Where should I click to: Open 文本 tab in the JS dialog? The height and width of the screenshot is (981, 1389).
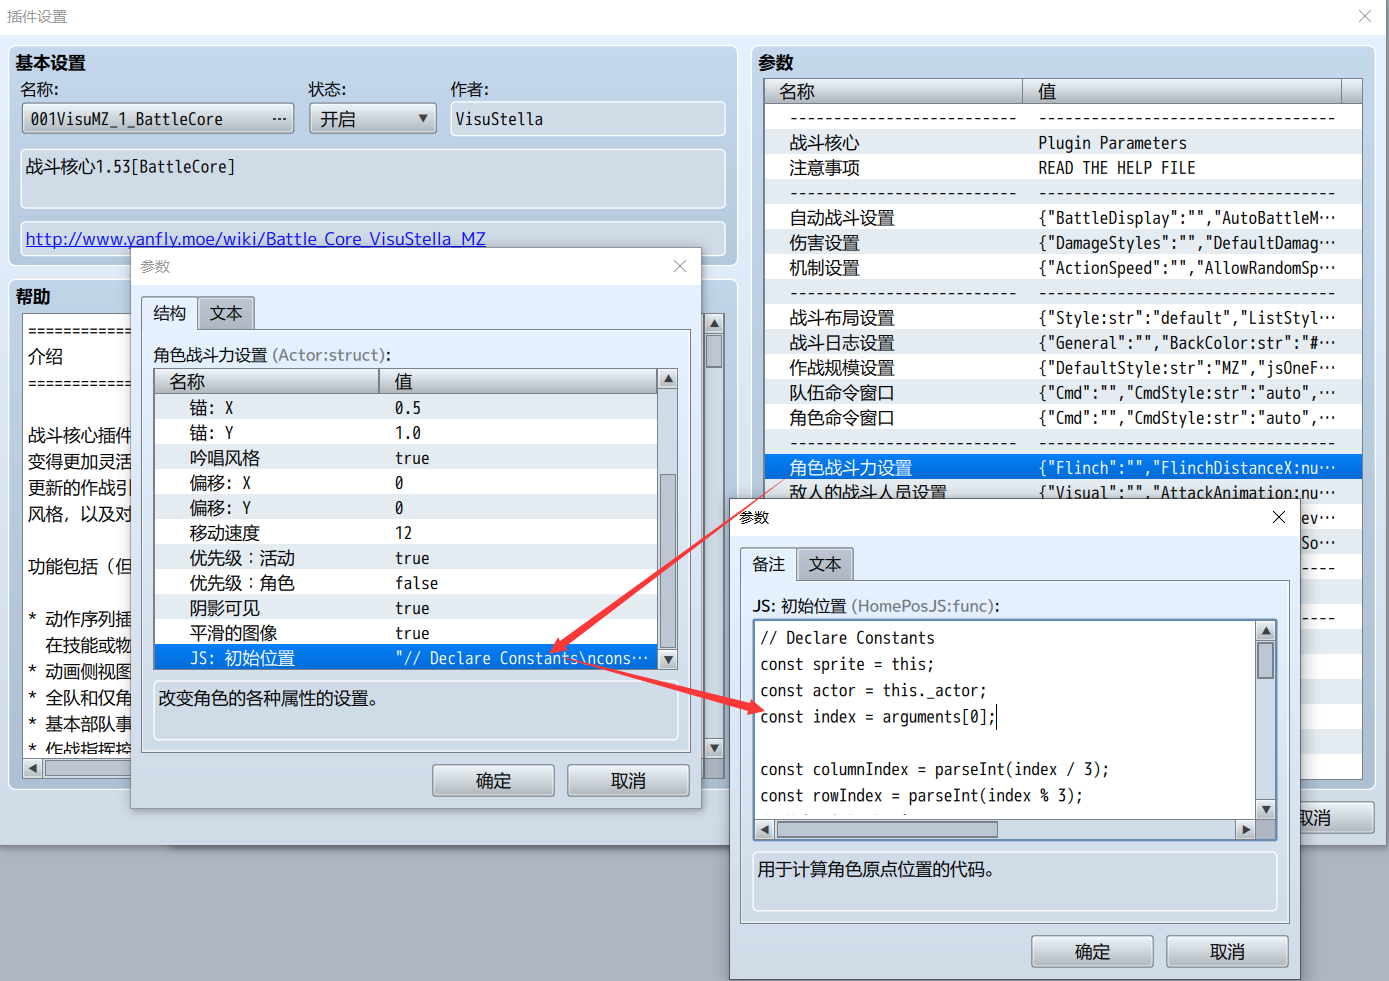click(x=825, y=565)
